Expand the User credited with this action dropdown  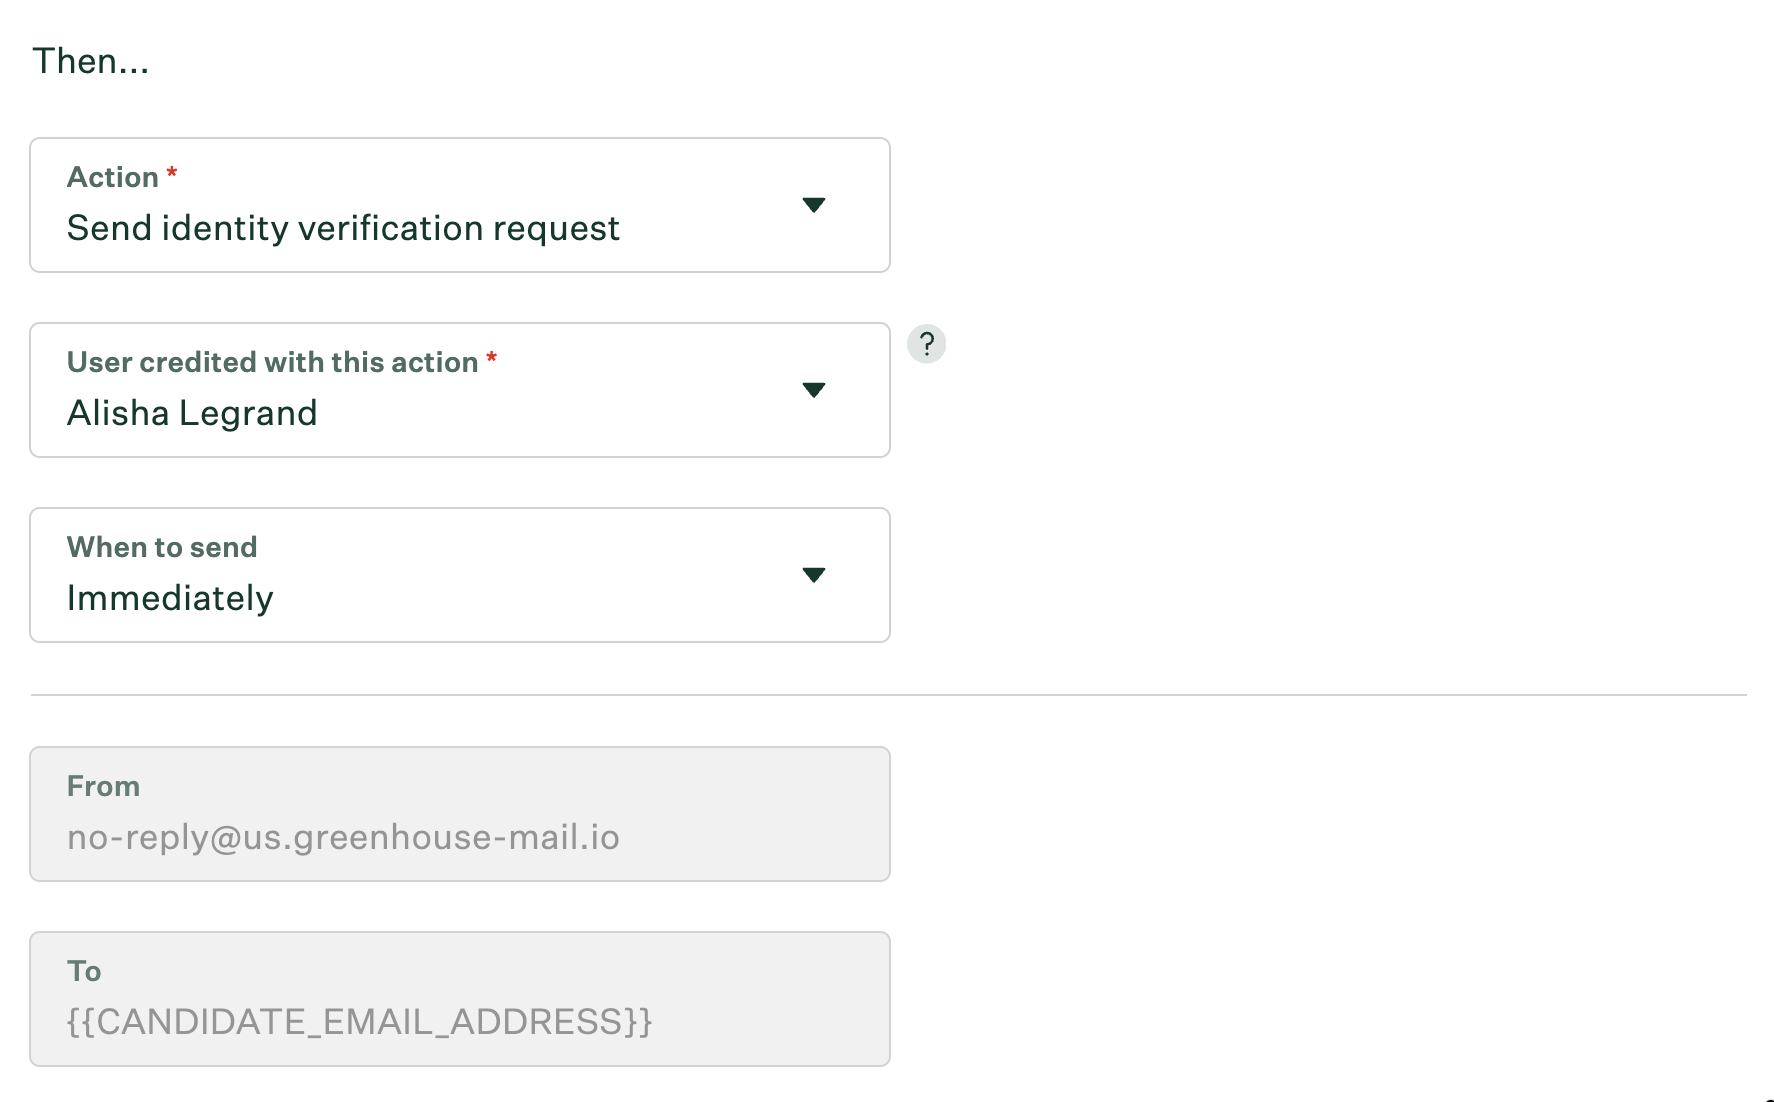click(x=460, y=390)
